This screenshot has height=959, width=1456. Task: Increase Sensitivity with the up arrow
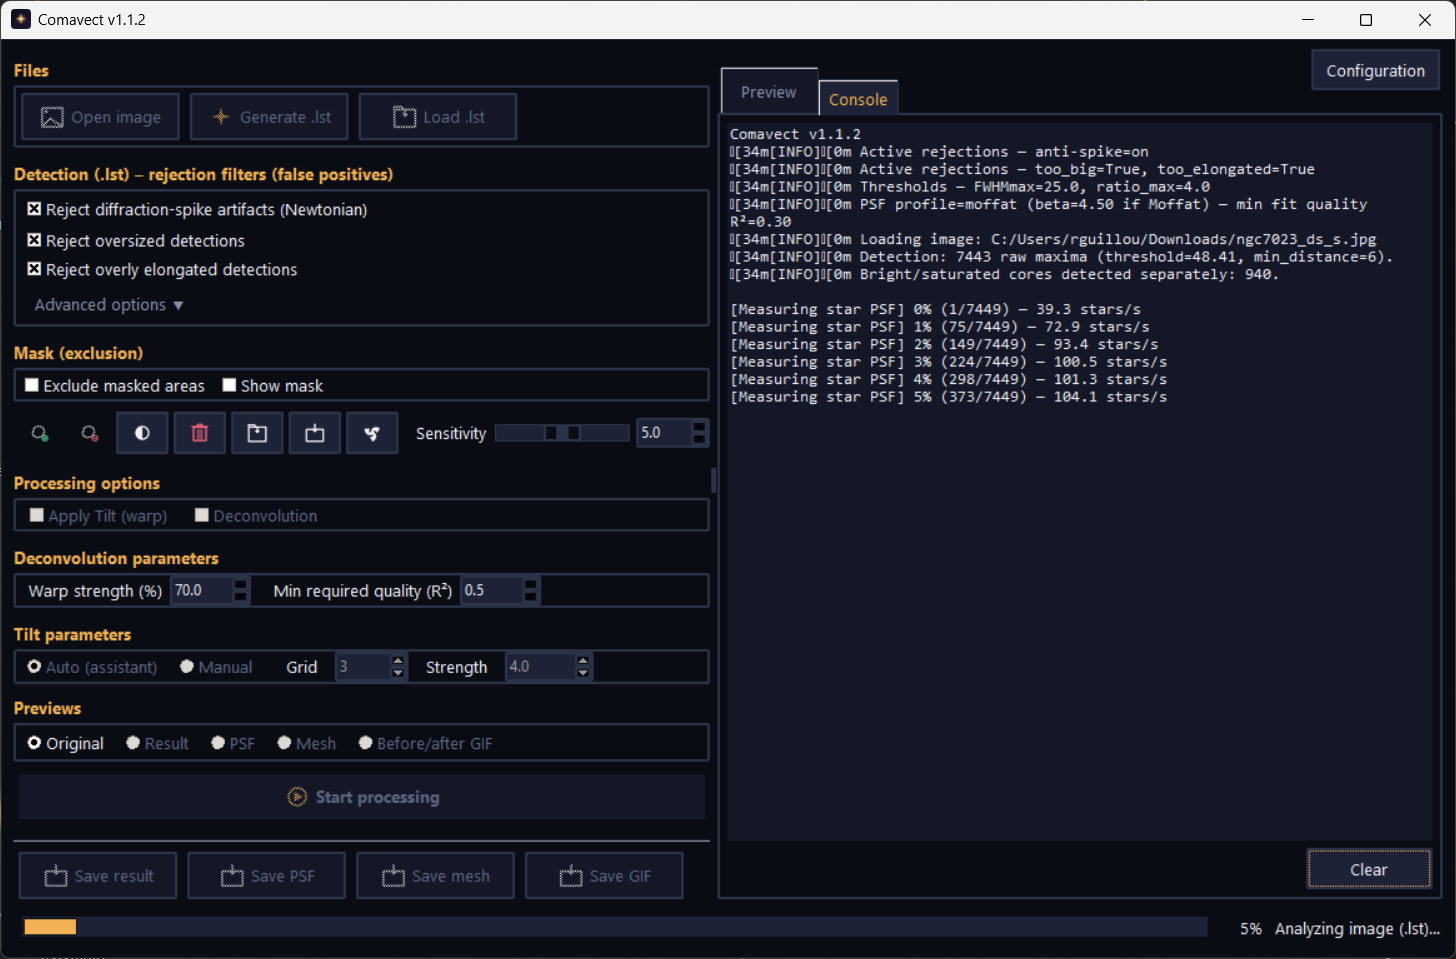(699, 427)
